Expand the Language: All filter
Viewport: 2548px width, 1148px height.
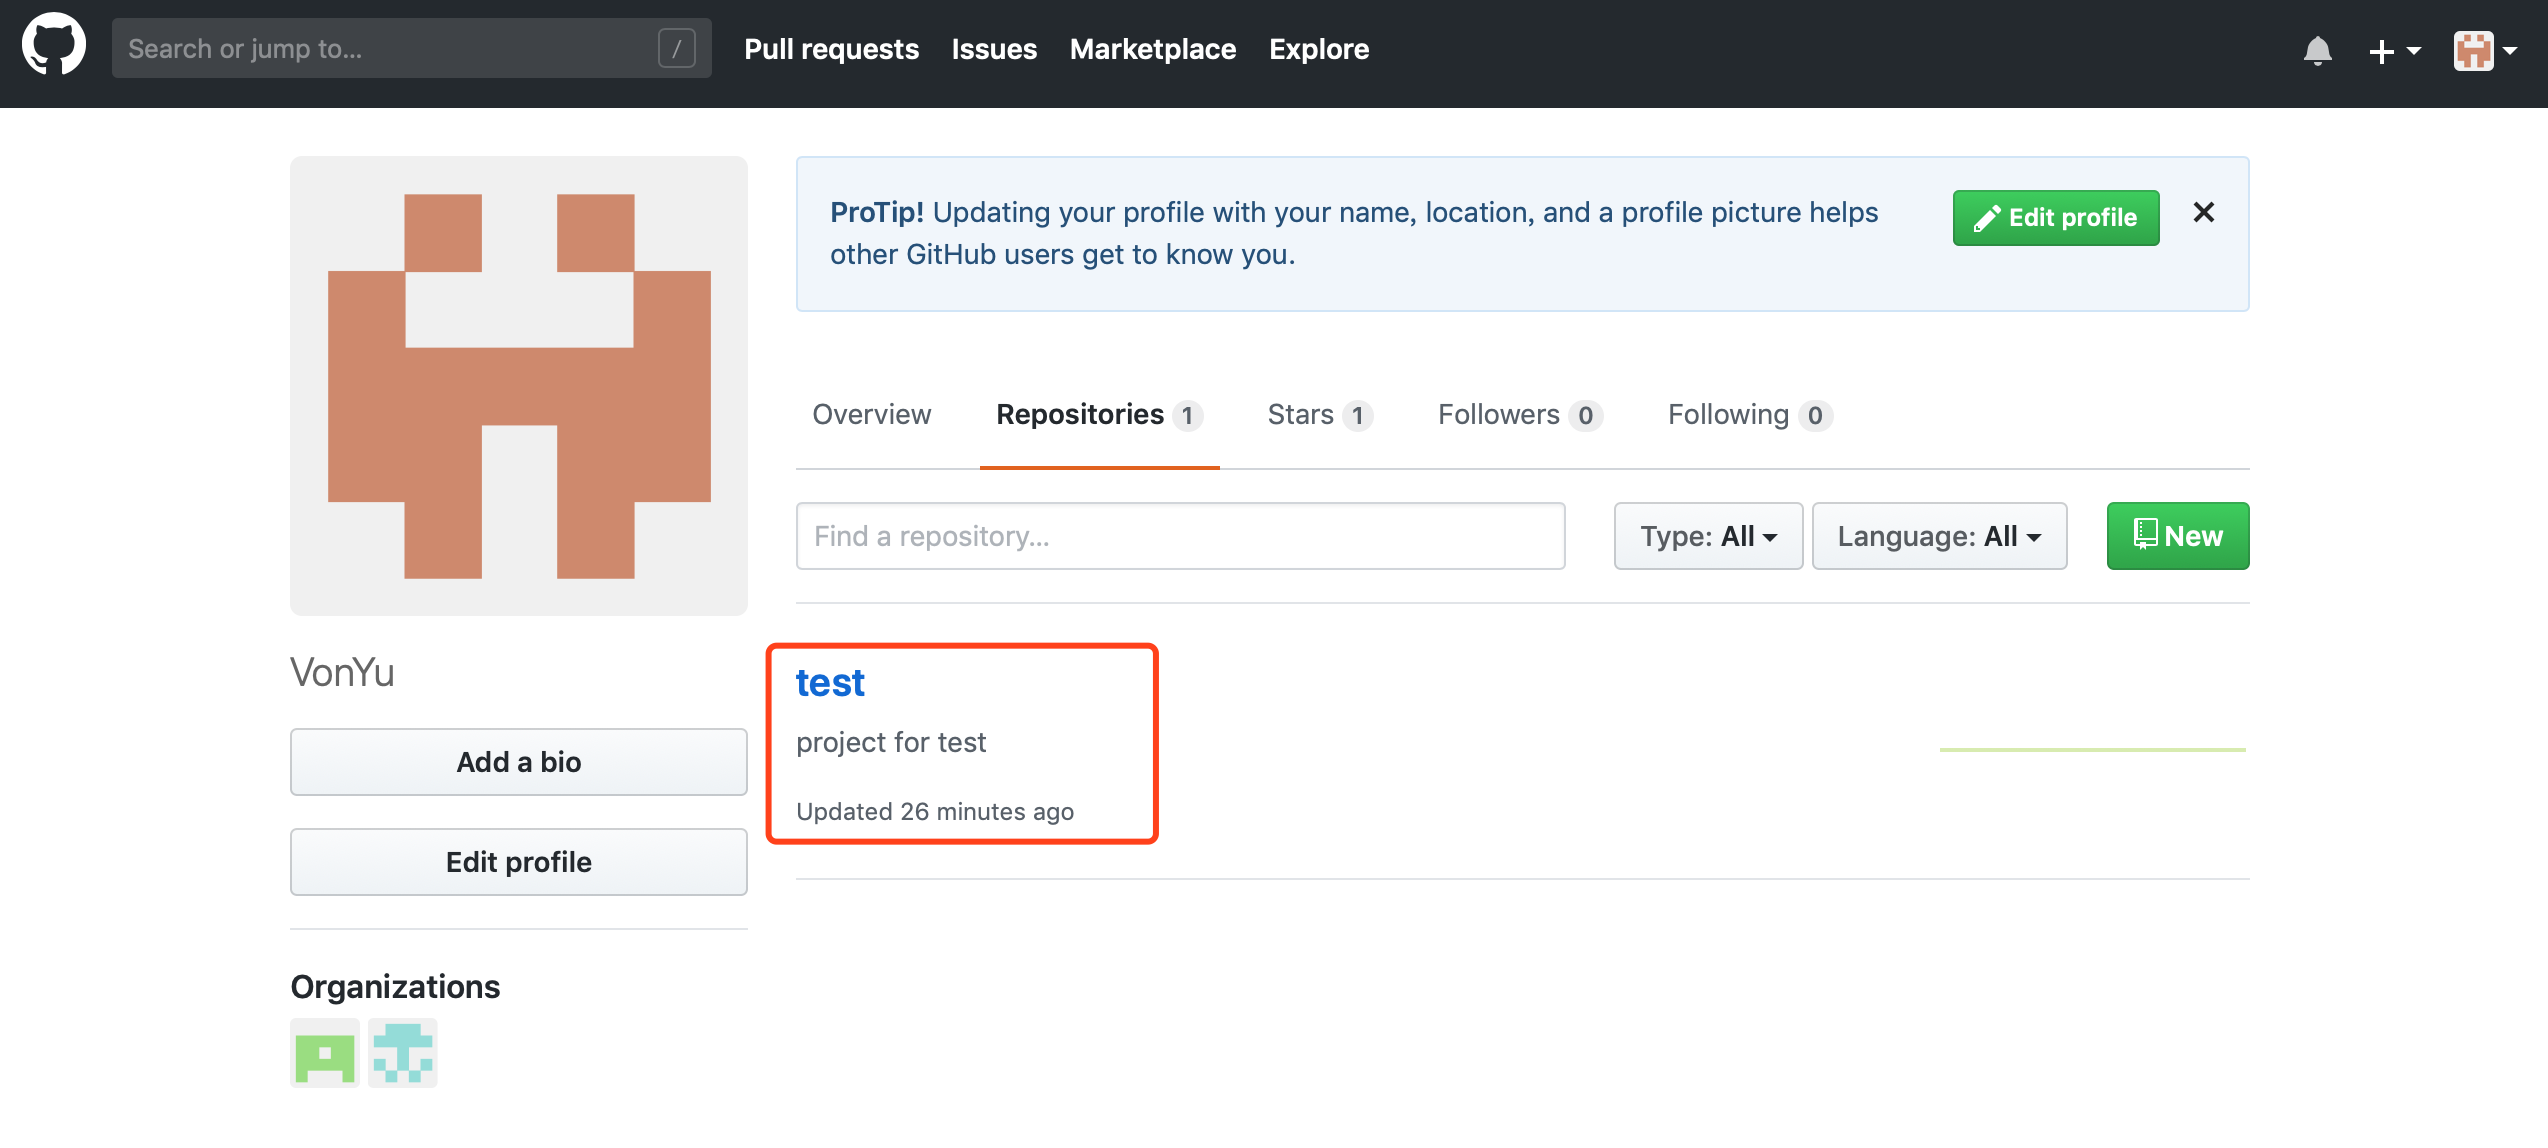pos(1938,536)
